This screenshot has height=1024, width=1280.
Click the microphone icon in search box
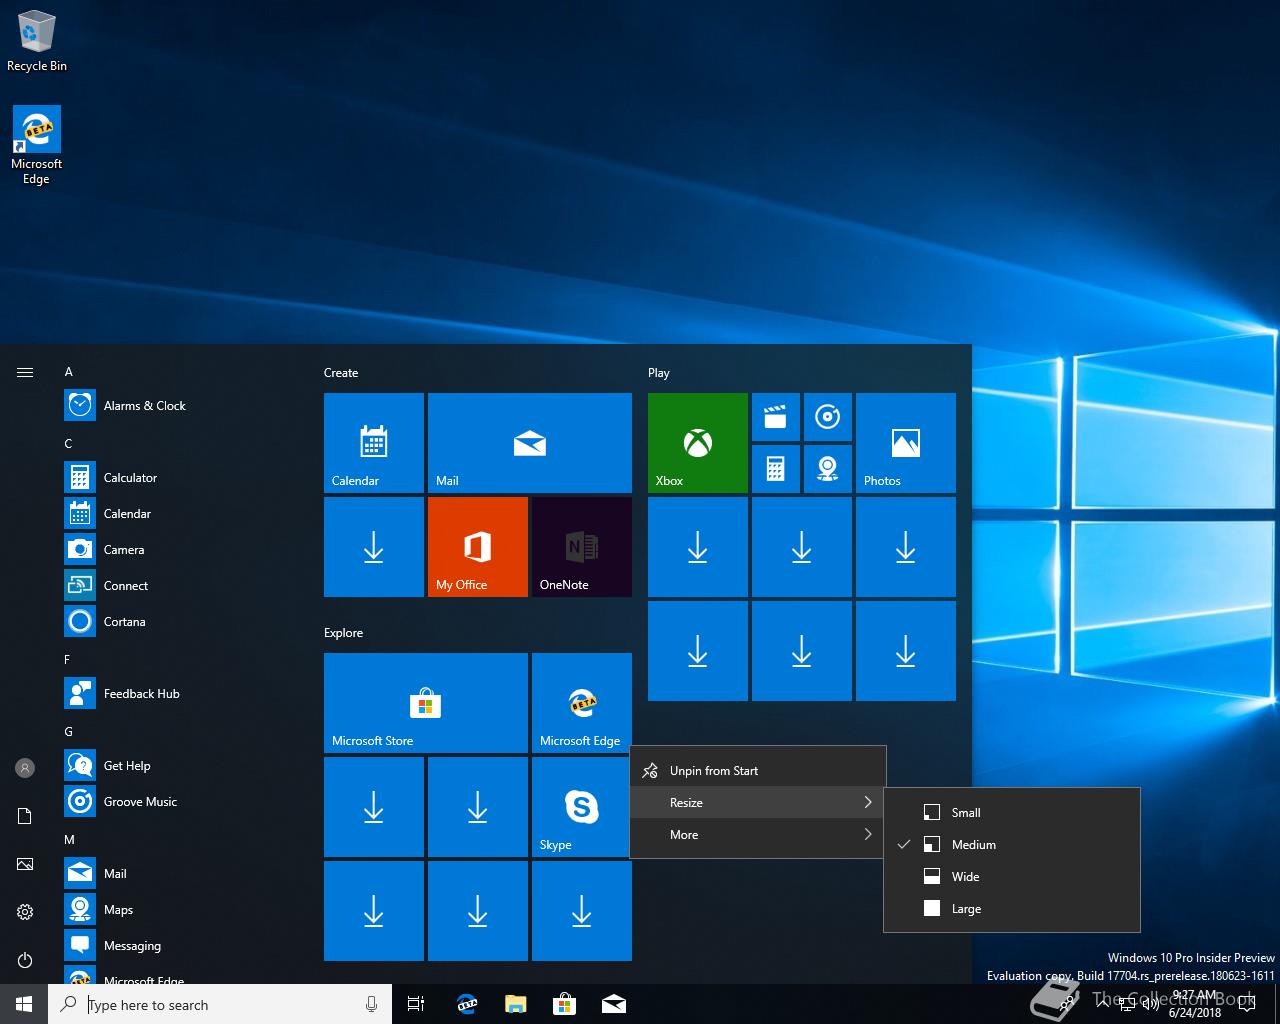(x=372, y=1004)
